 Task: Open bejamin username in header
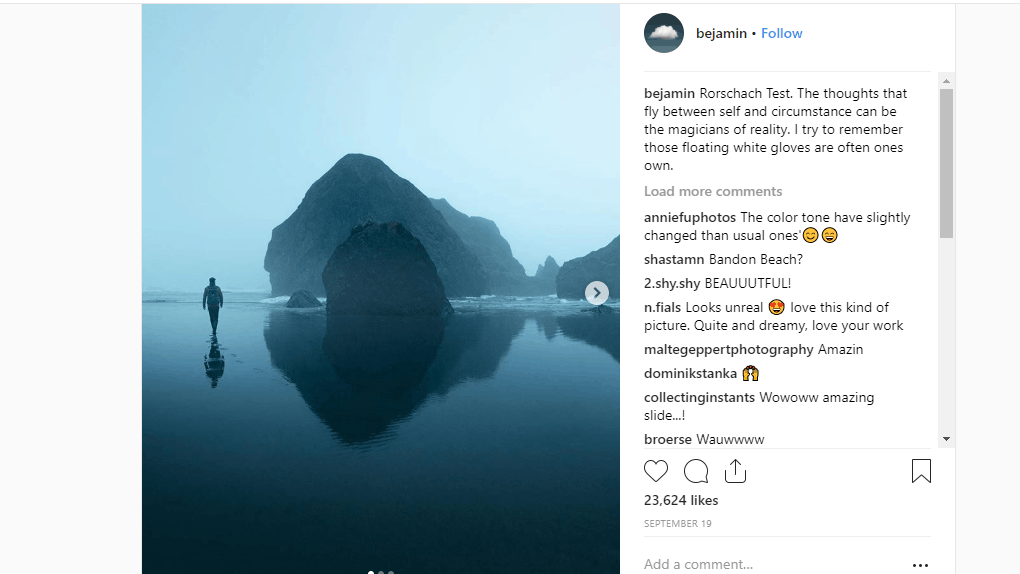(x=721, y=33)
